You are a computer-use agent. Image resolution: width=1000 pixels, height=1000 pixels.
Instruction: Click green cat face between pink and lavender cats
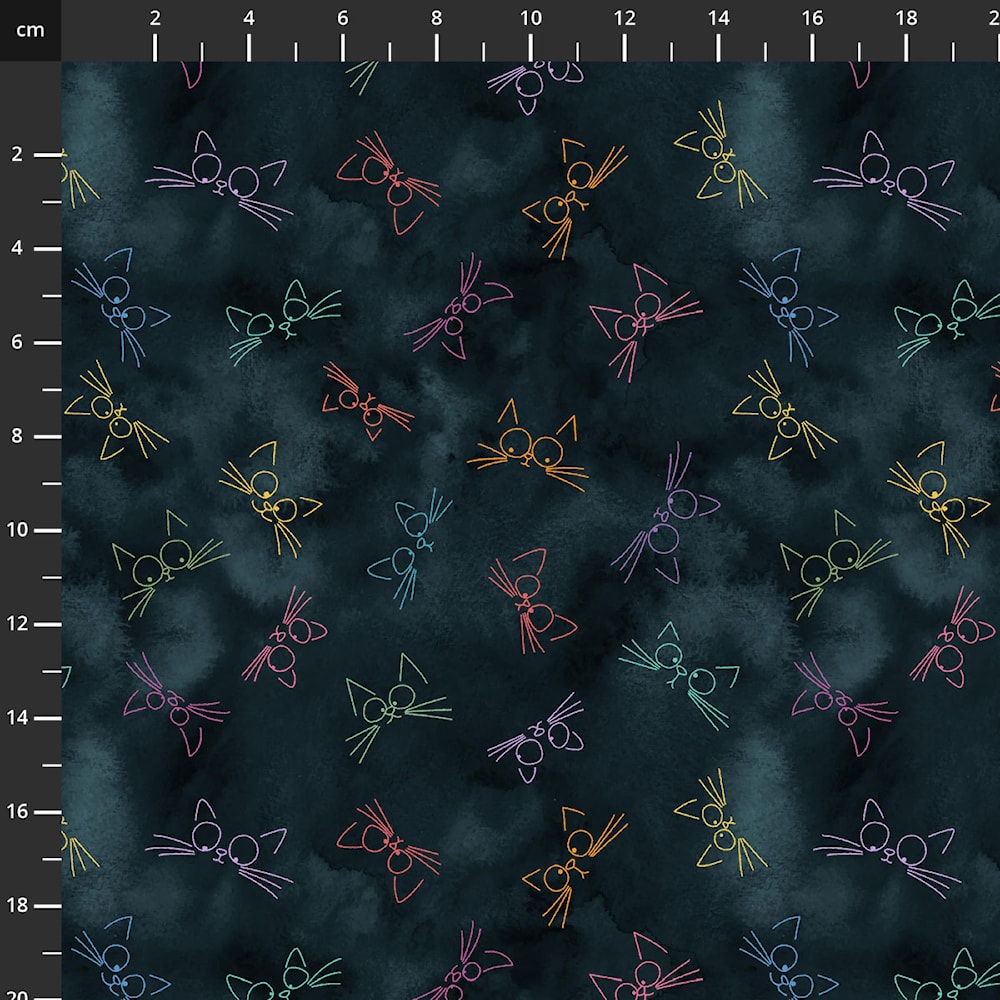[393, 704]
